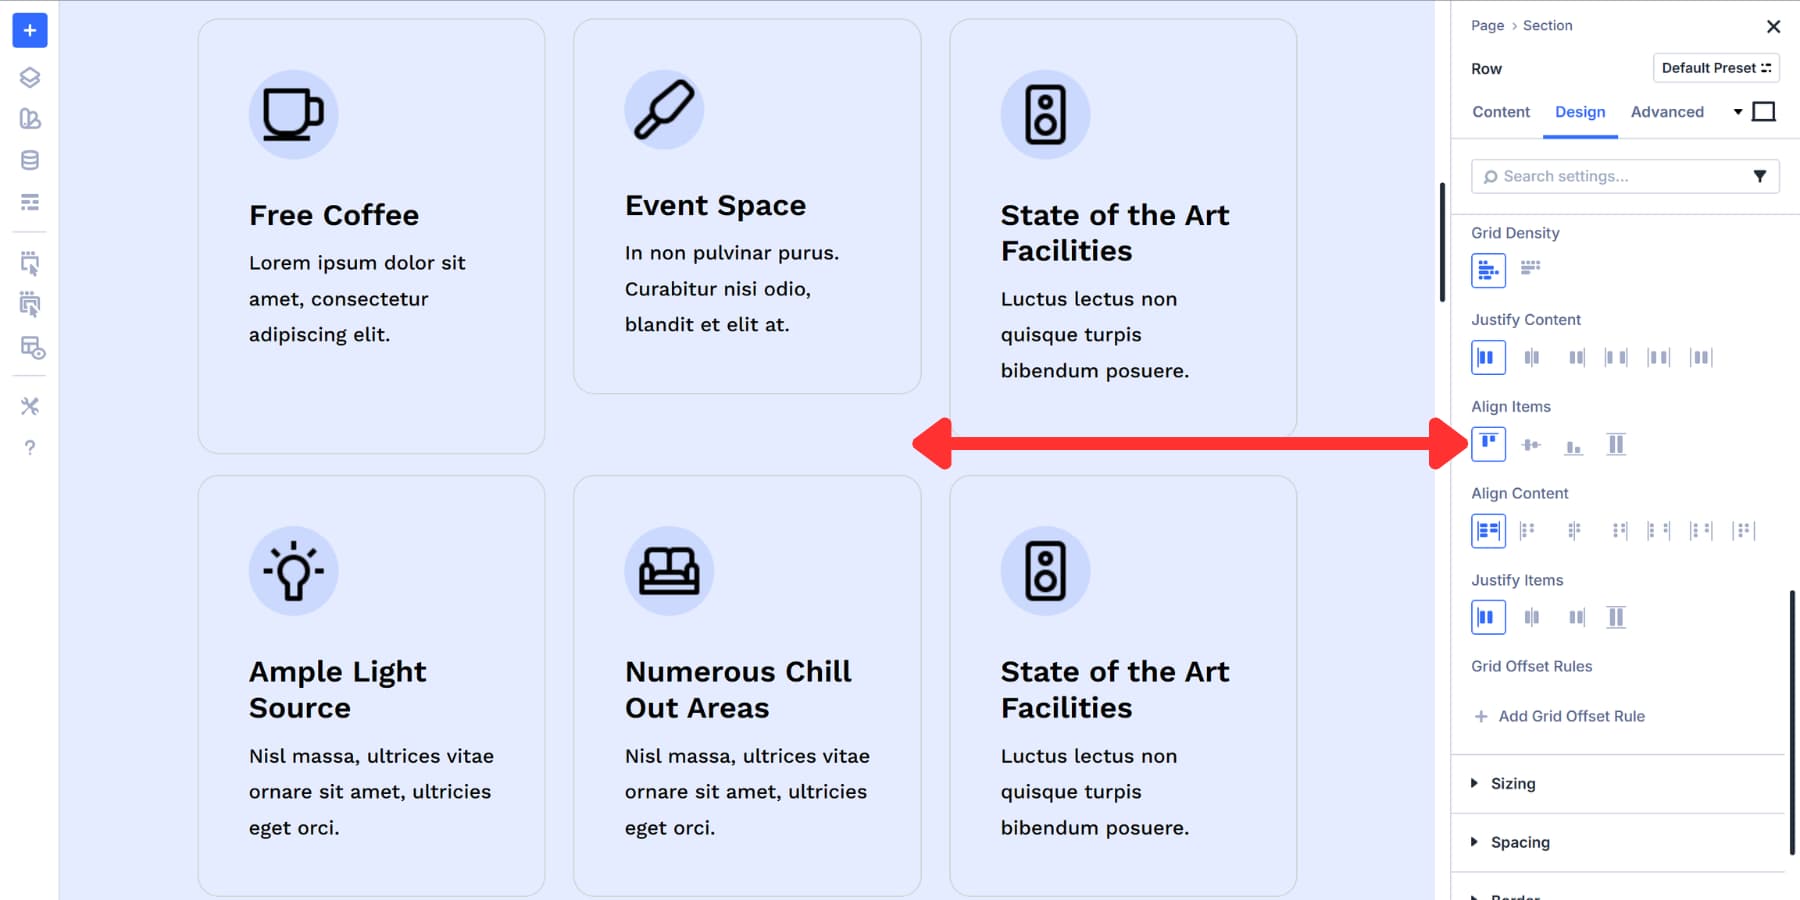Screen dimensions: 1800x900
Task: Open the Default Preset button
Action: pos(1716,68)
